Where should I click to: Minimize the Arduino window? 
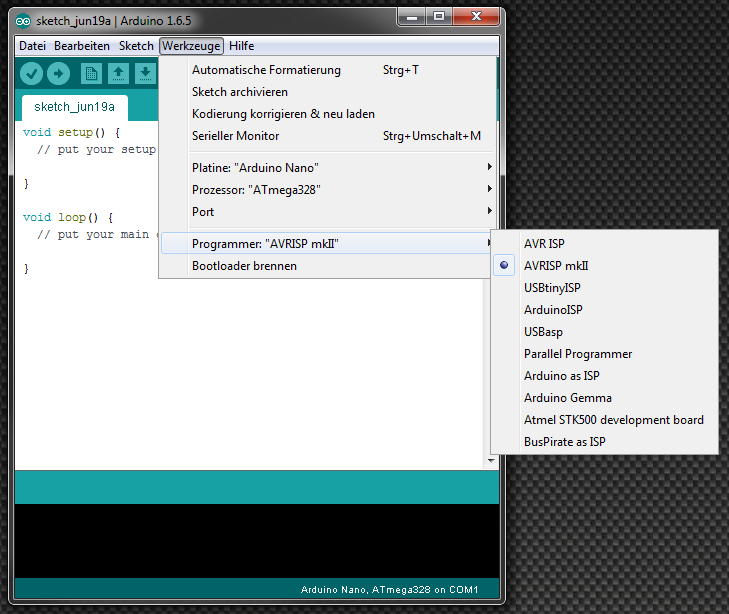tap(411, 18)
